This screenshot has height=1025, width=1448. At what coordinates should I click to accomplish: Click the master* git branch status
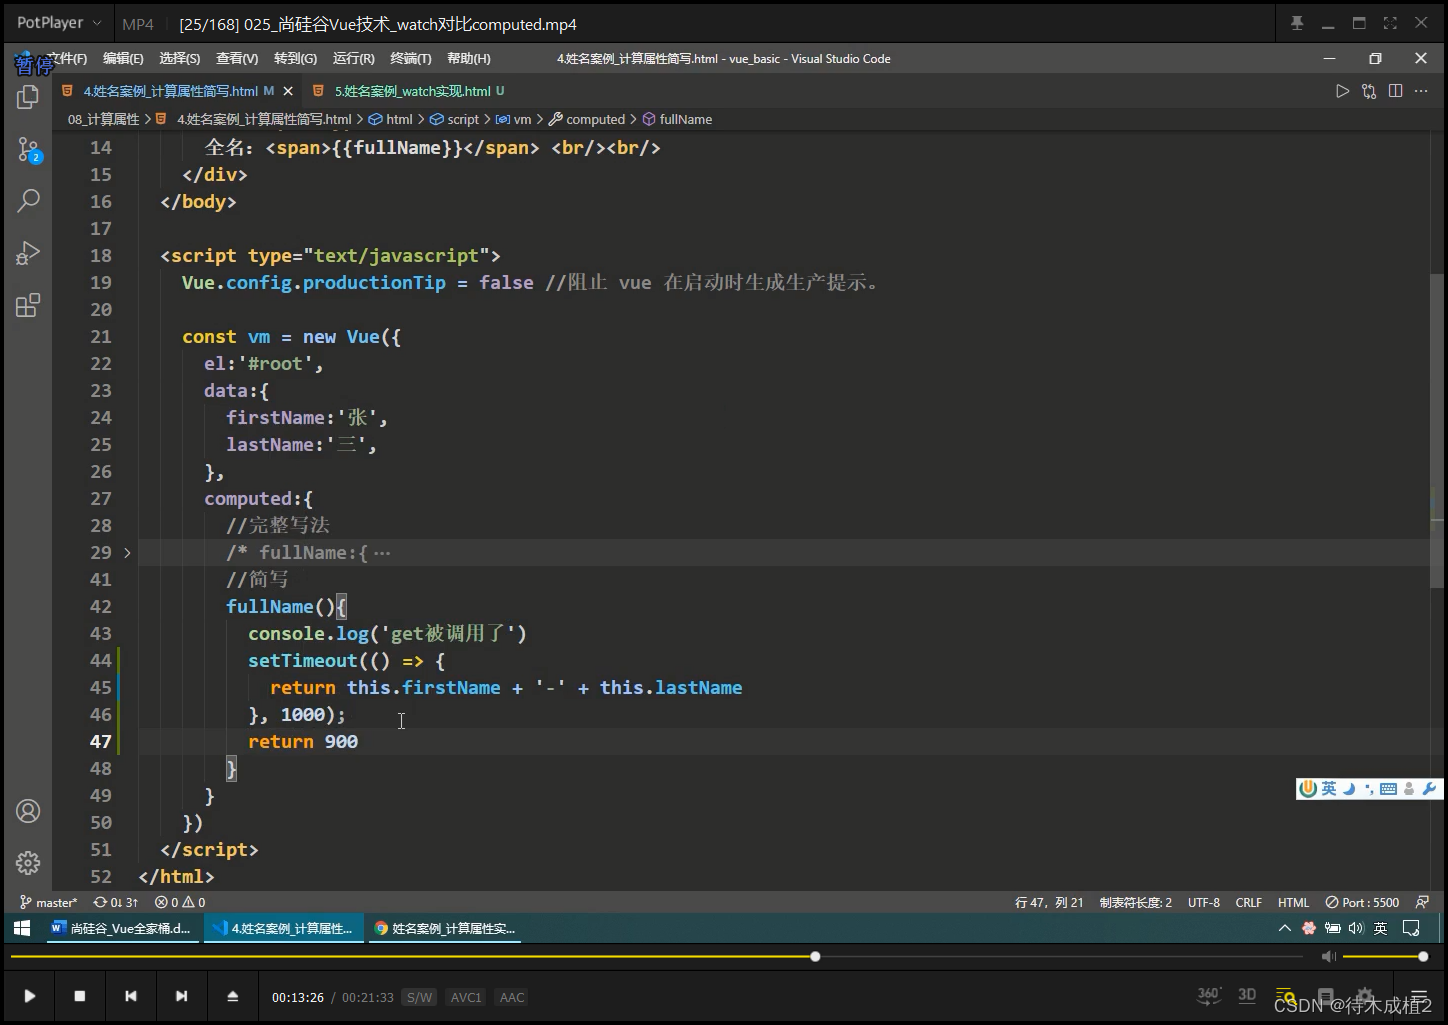tap(49, 902)
